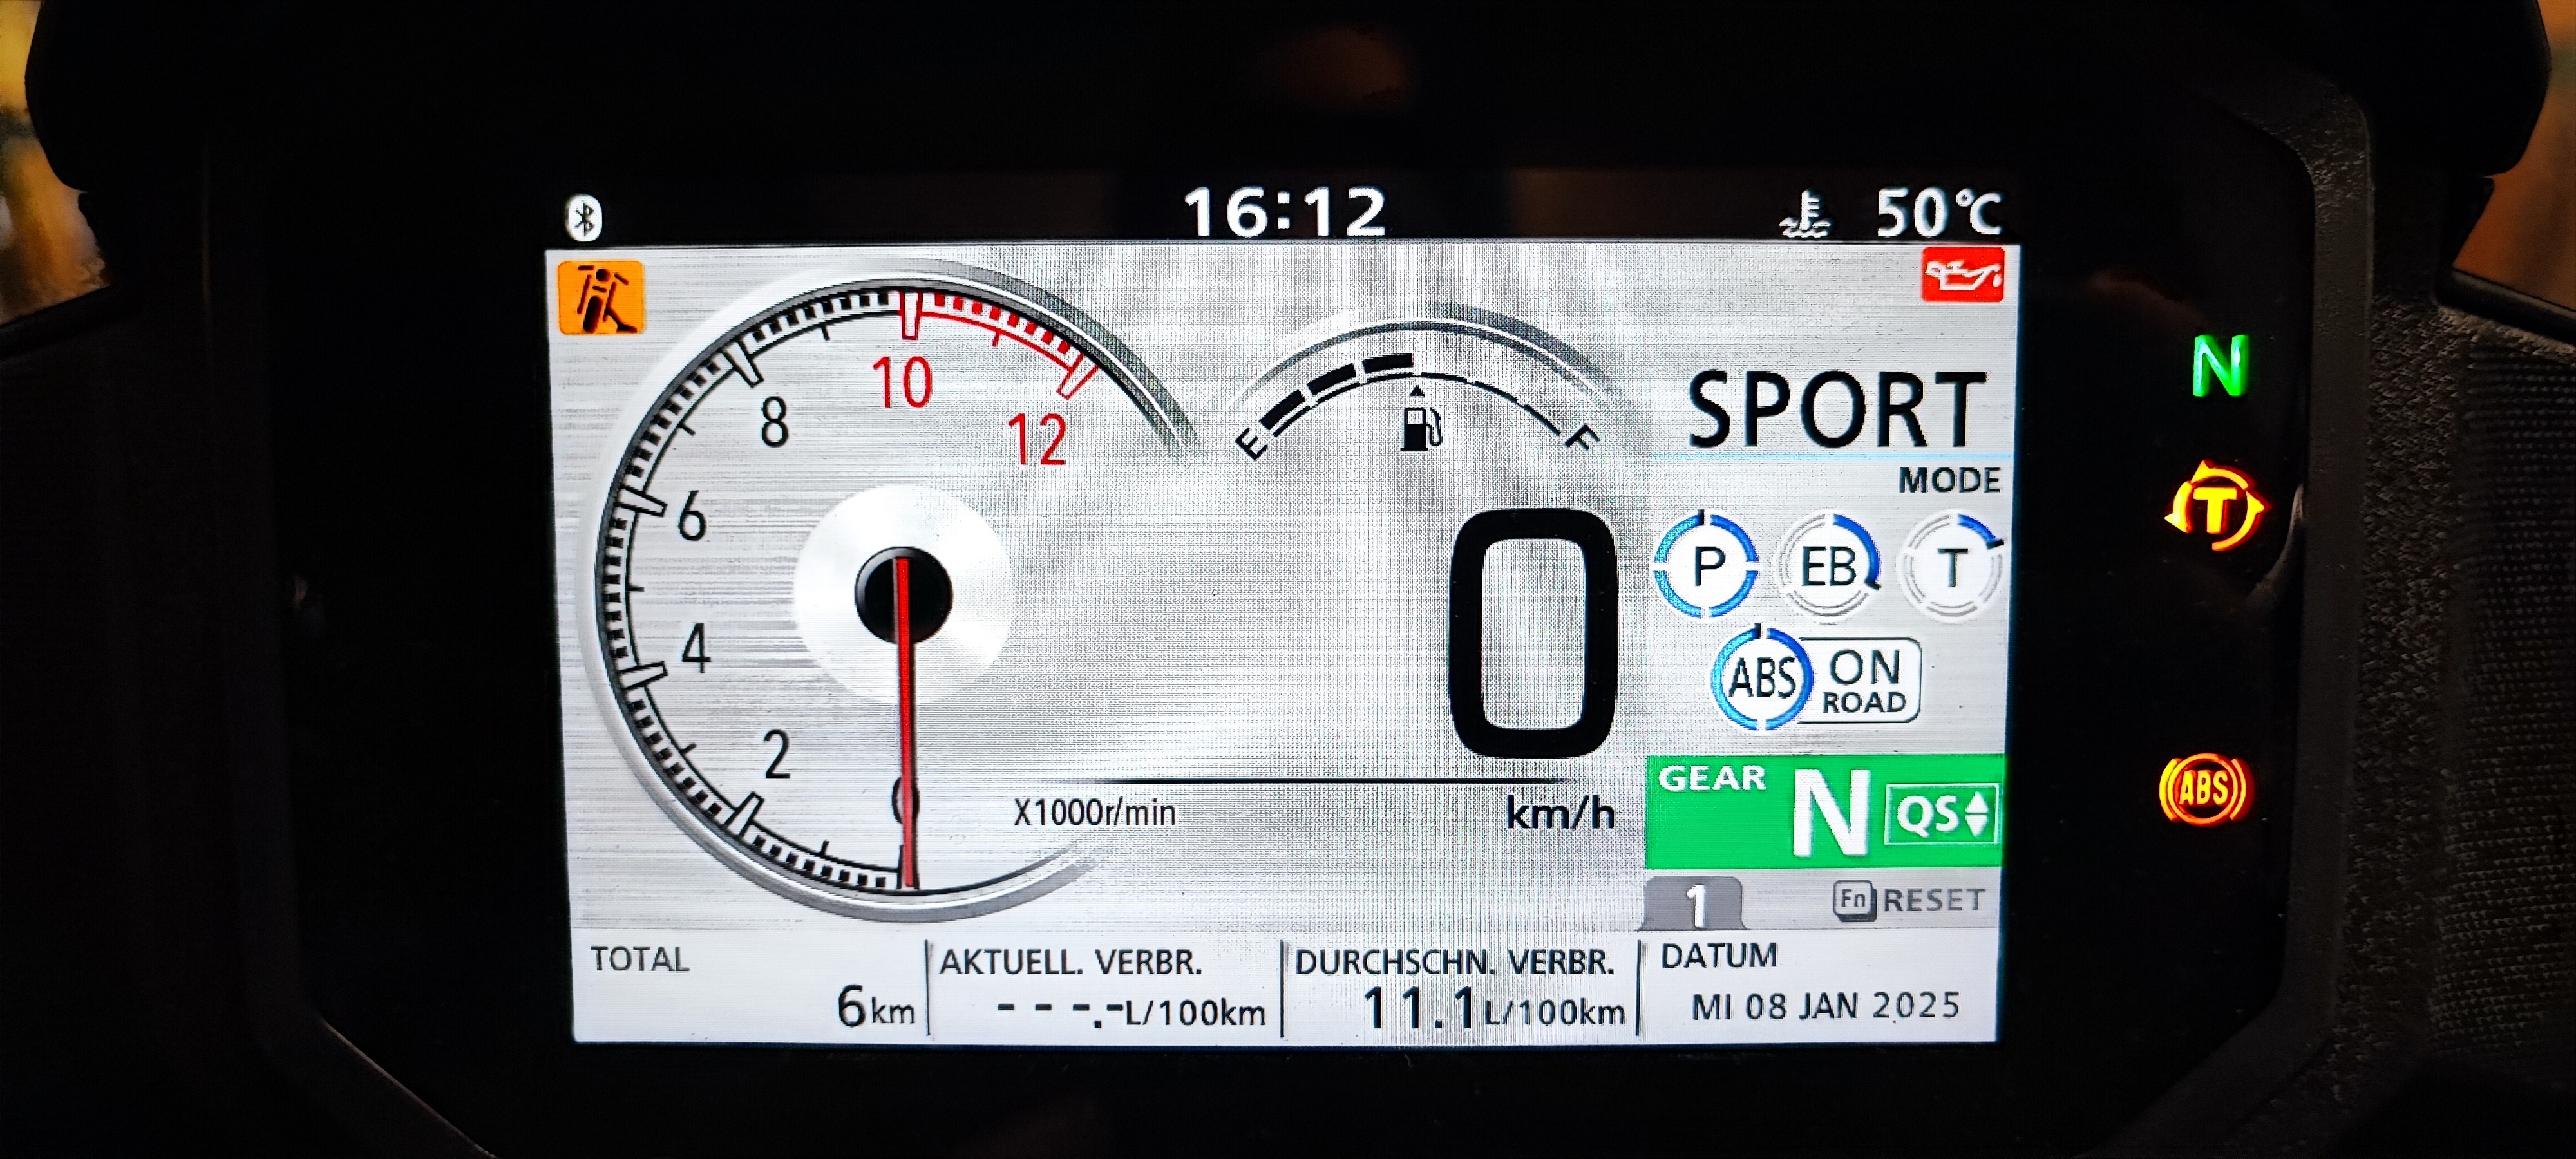Select the T torque control indicator

coord(1951,567)
